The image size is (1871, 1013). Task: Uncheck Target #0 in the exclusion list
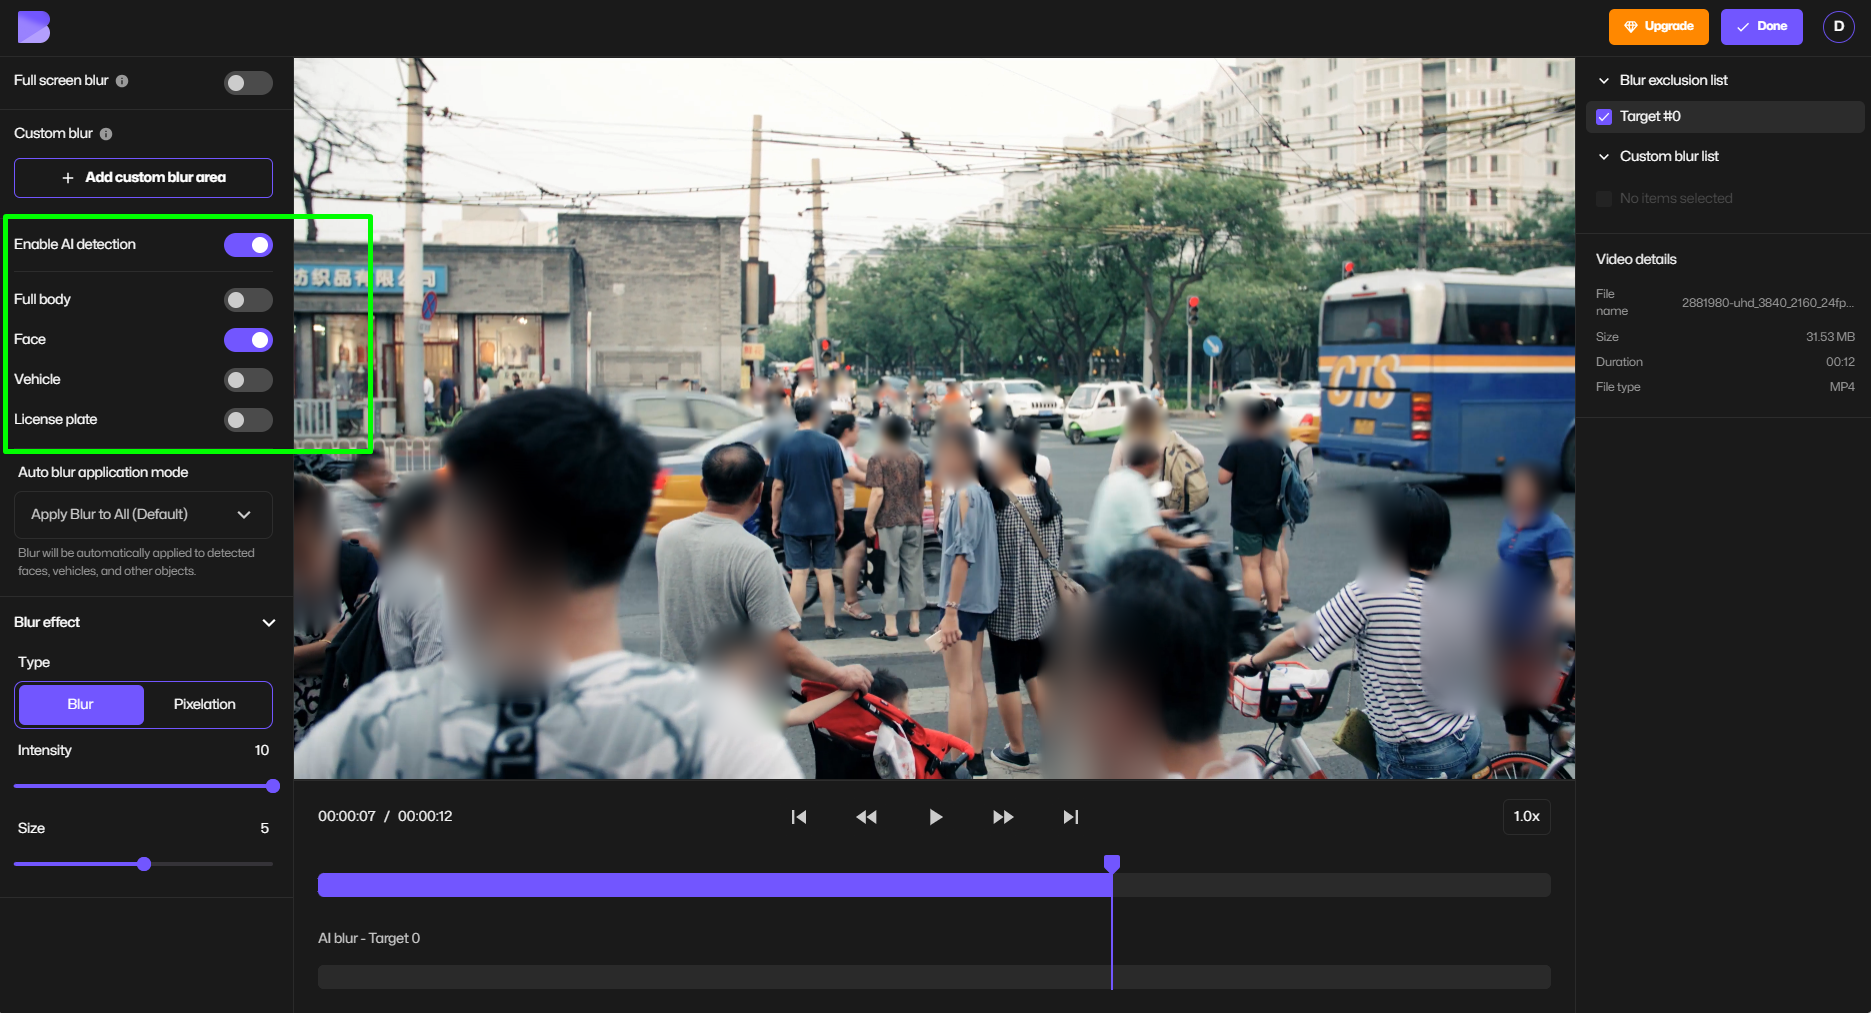click(1603, 116)
